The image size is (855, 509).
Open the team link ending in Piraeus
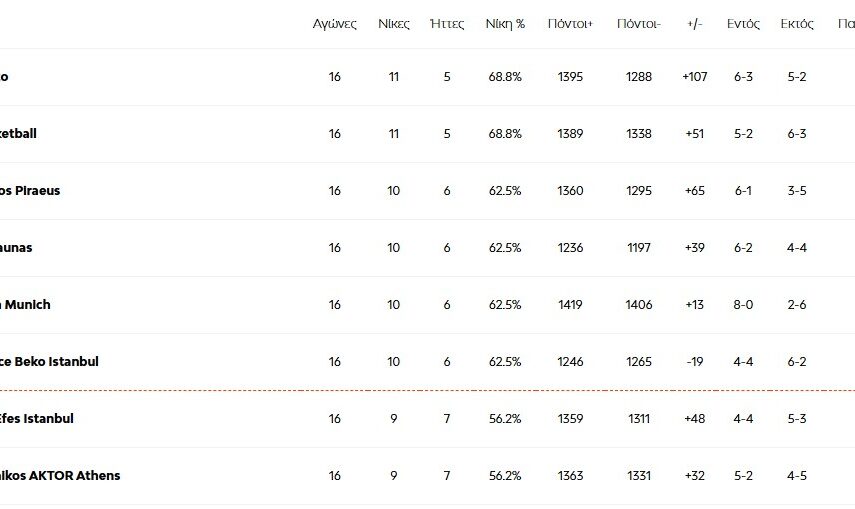point(30,191)
